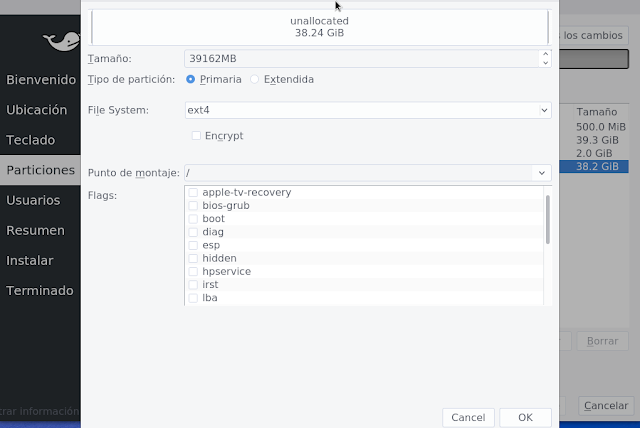640x428 pixels.
Task: Click the flags list scrollbar
Action: (548, 220)
